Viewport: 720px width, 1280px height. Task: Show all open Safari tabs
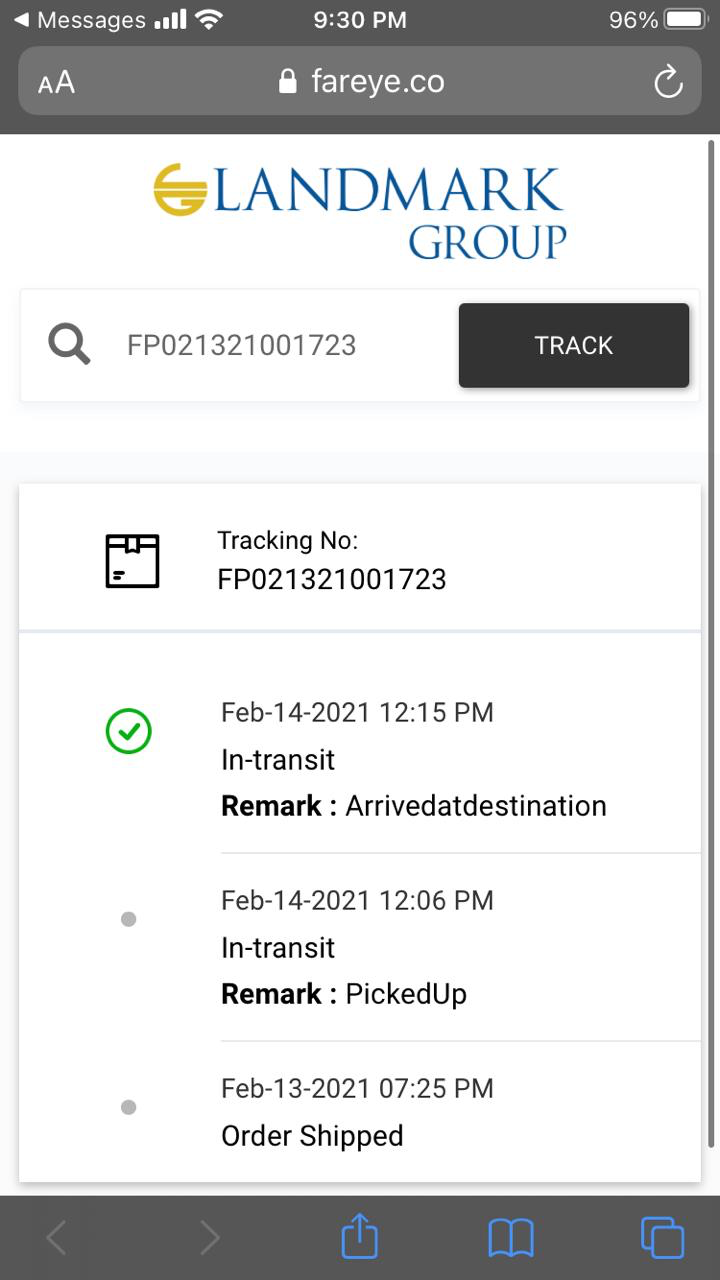coord(662,1238)
